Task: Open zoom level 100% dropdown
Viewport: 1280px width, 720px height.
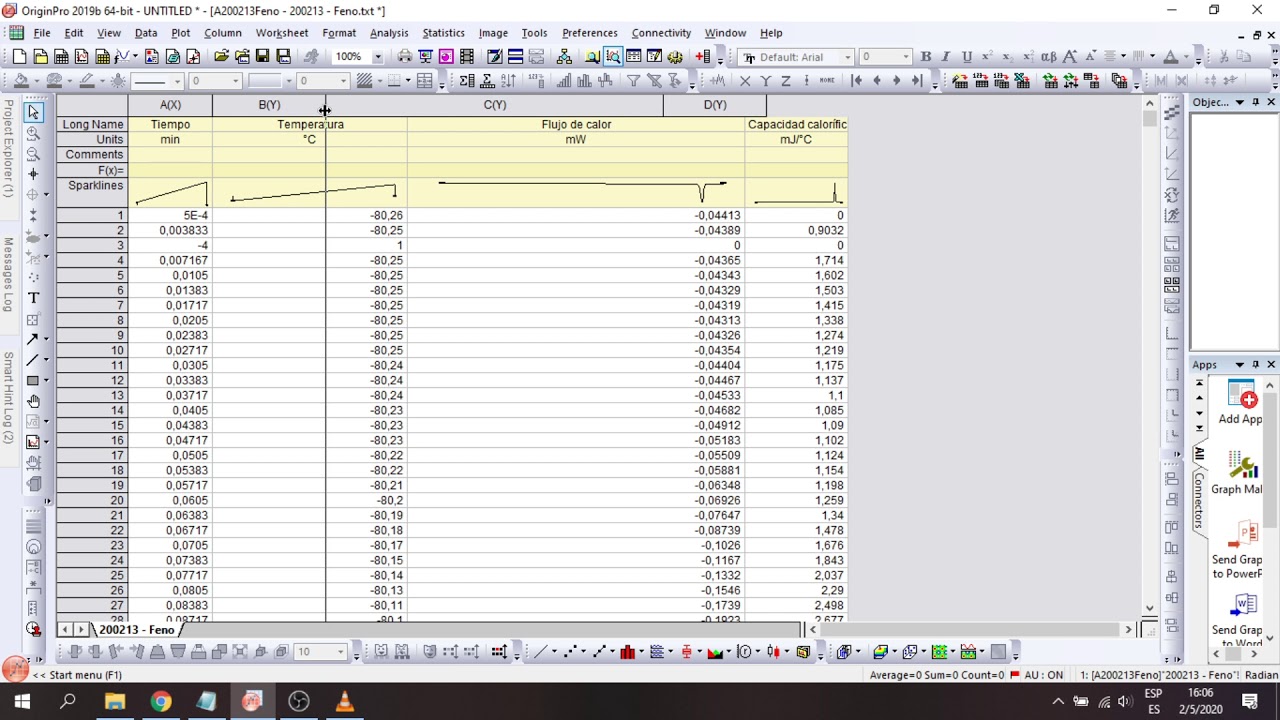Action: (377, 57)
